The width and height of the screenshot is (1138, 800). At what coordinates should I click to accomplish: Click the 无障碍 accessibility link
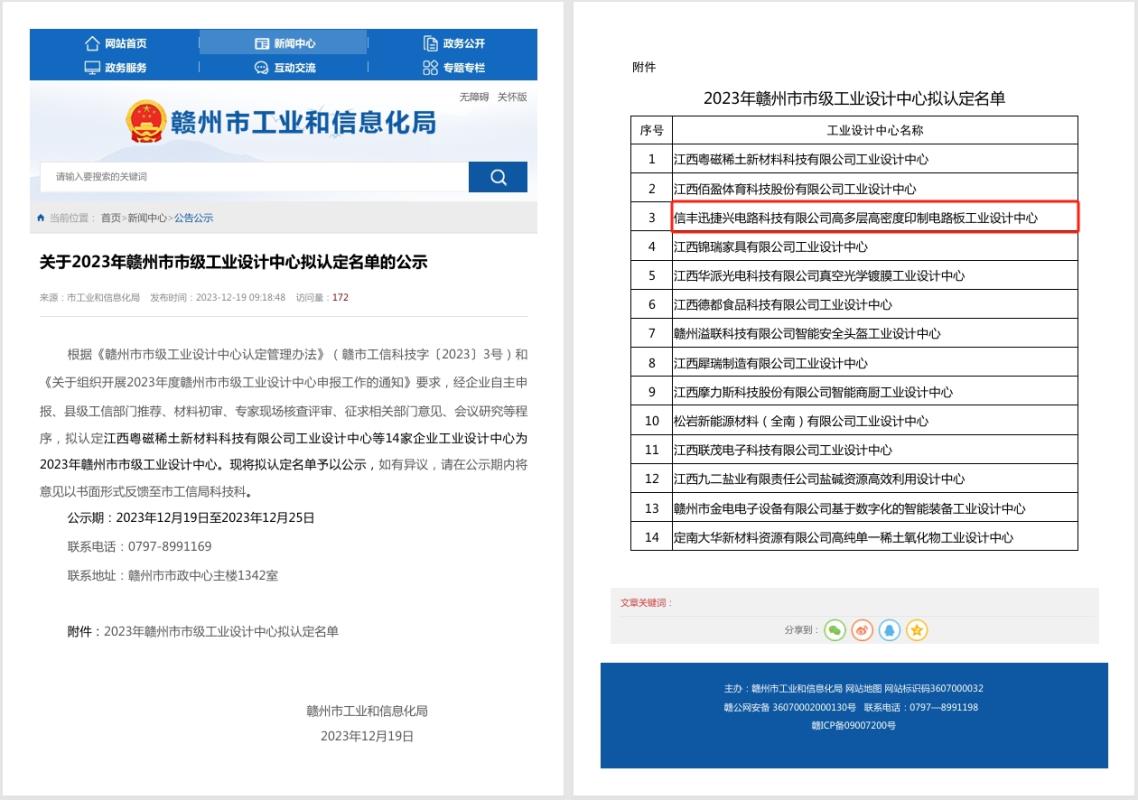473,97
